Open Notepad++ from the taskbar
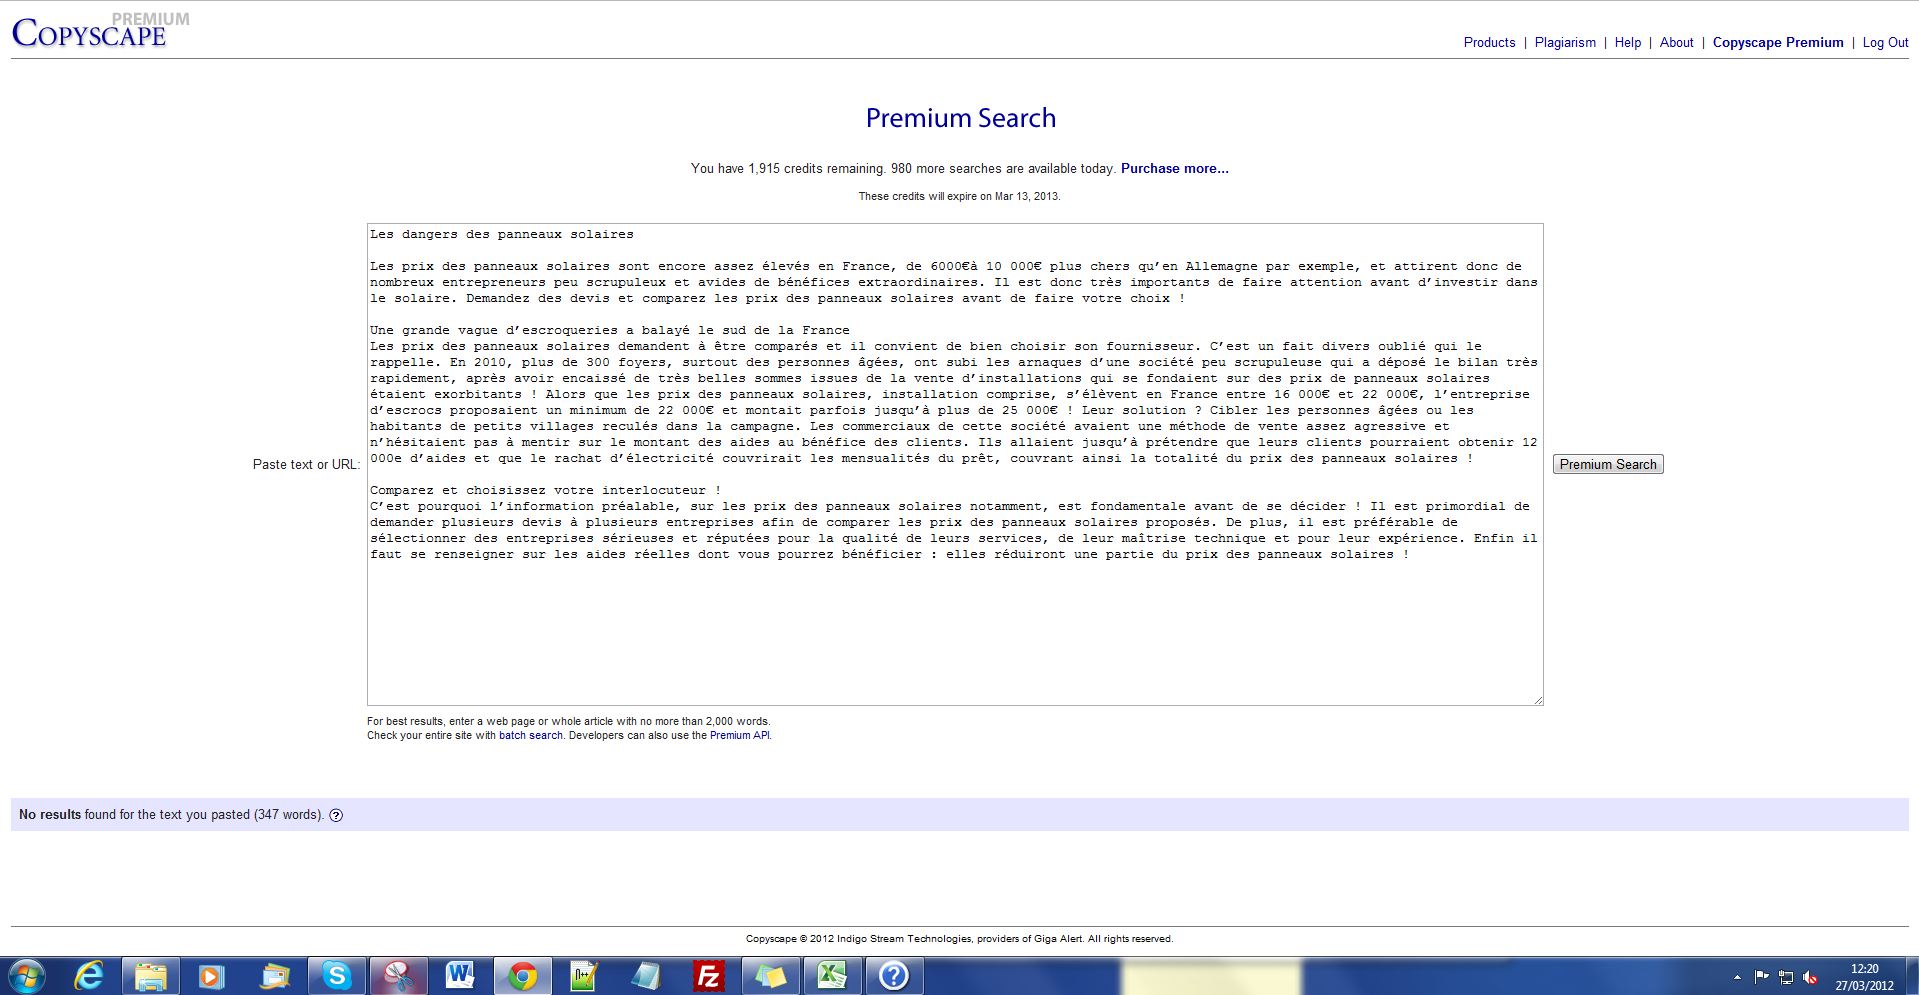 click(583, 975)
